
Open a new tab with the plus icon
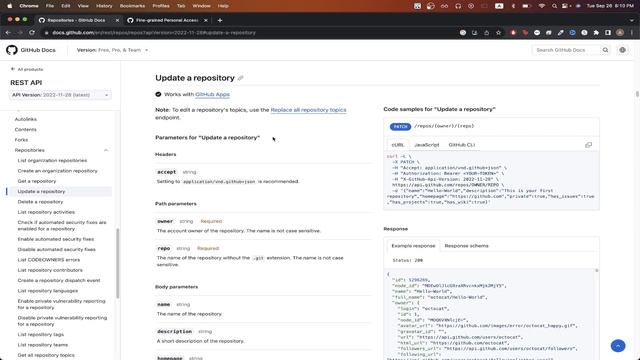click(220, 20)
